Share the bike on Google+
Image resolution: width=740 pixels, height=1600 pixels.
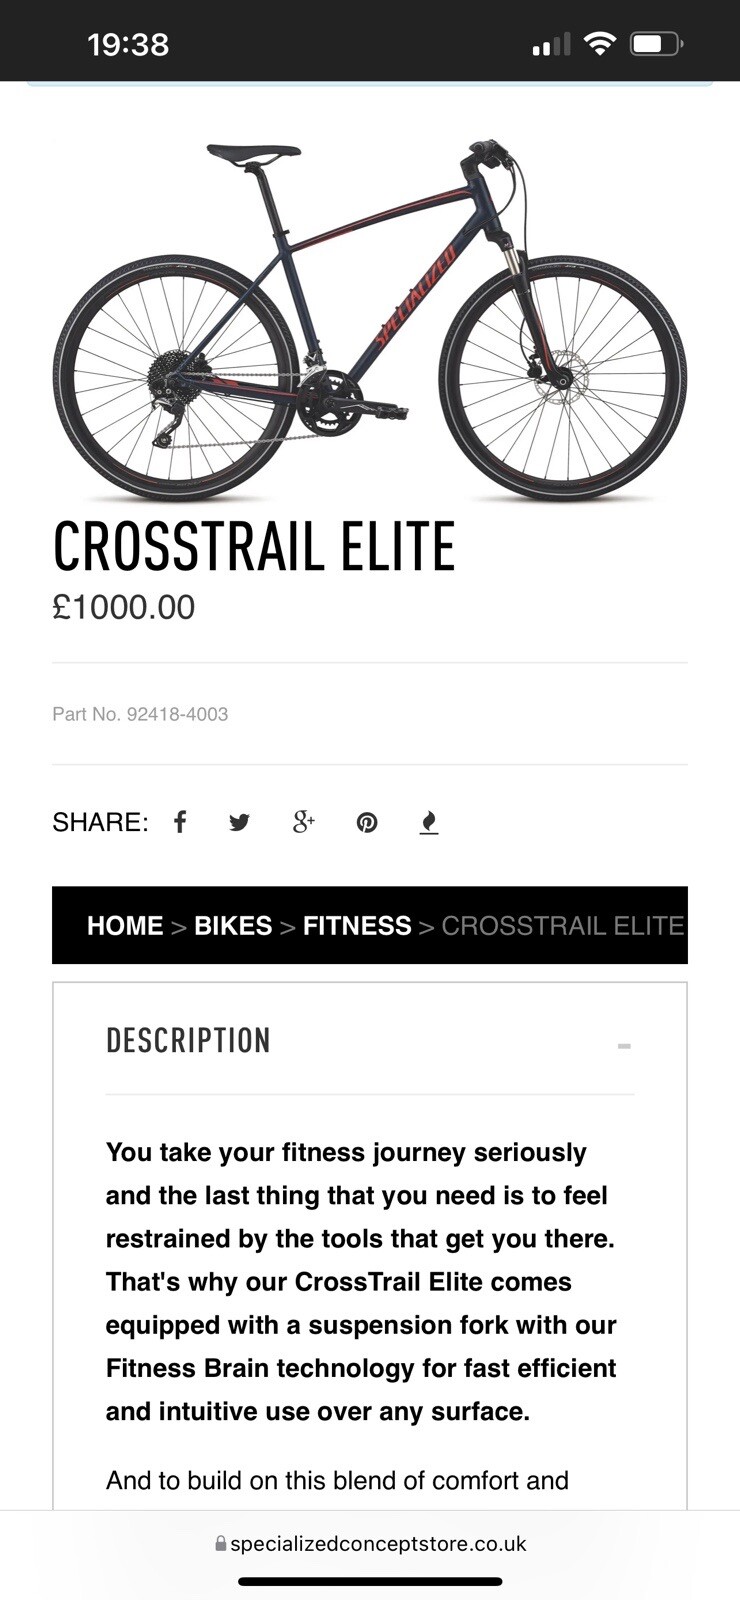[x=303, y=821]
